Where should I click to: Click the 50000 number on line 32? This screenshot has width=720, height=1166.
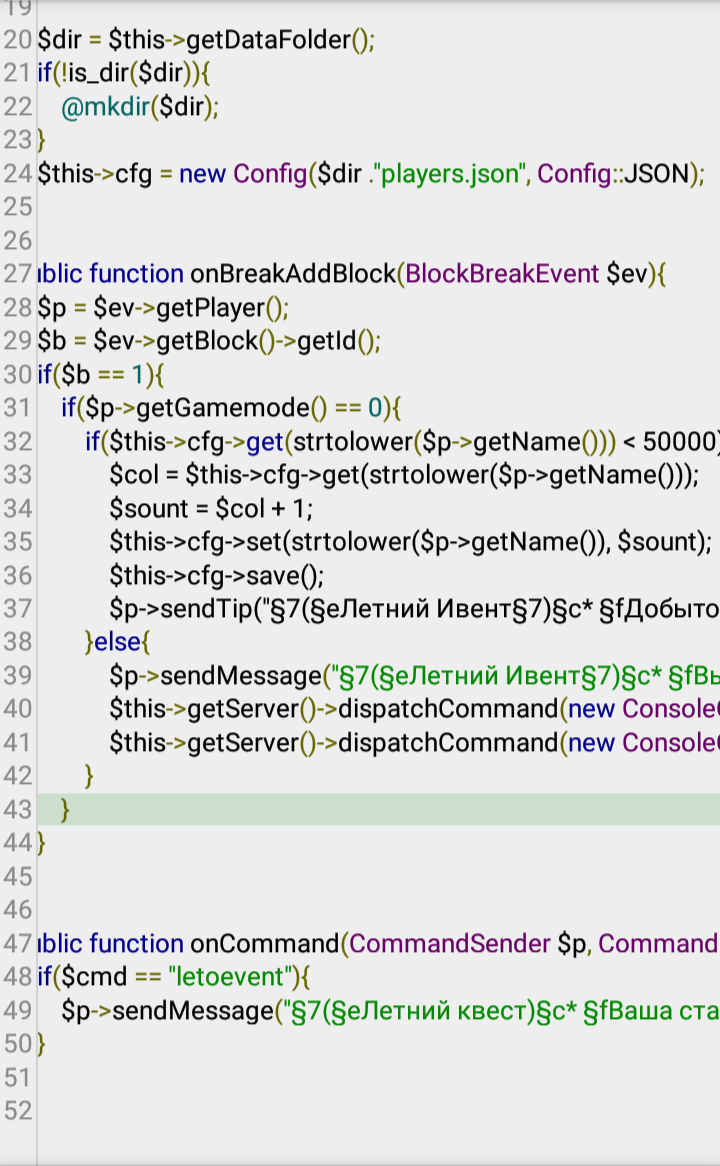pyautogui.click(x=678, y=441)
